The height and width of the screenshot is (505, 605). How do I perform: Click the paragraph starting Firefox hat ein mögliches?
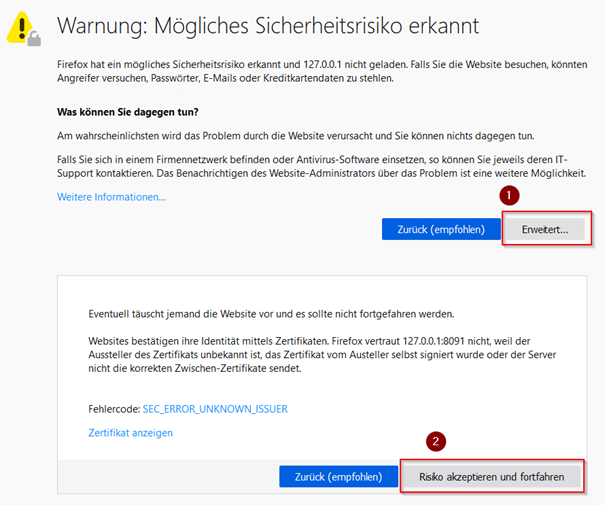(322, 71)
